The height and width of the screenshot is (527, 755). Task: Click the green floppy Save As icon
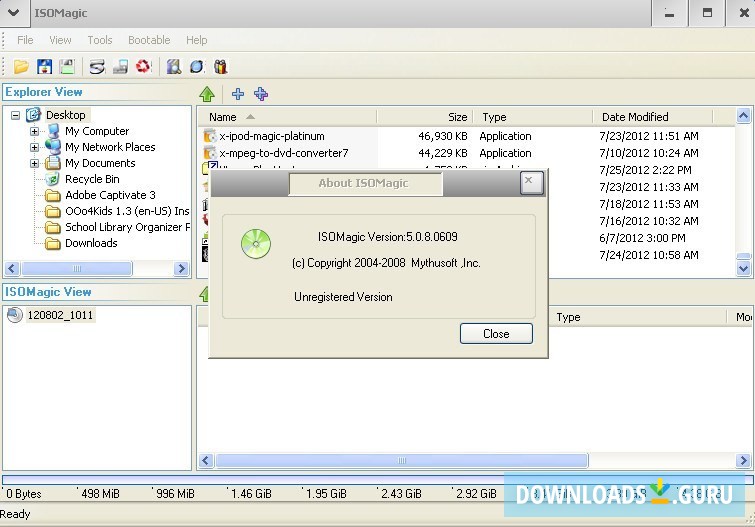click(x=67, y=66)
